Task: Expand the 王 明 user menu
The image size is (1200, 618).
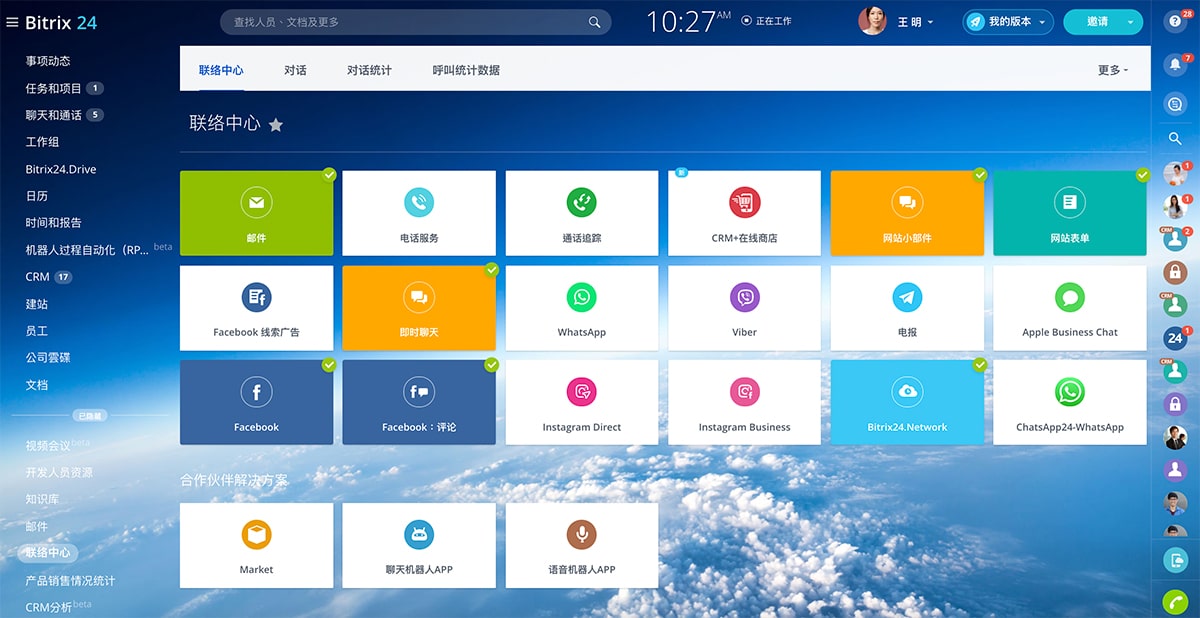Action: [x=915, y=21]
